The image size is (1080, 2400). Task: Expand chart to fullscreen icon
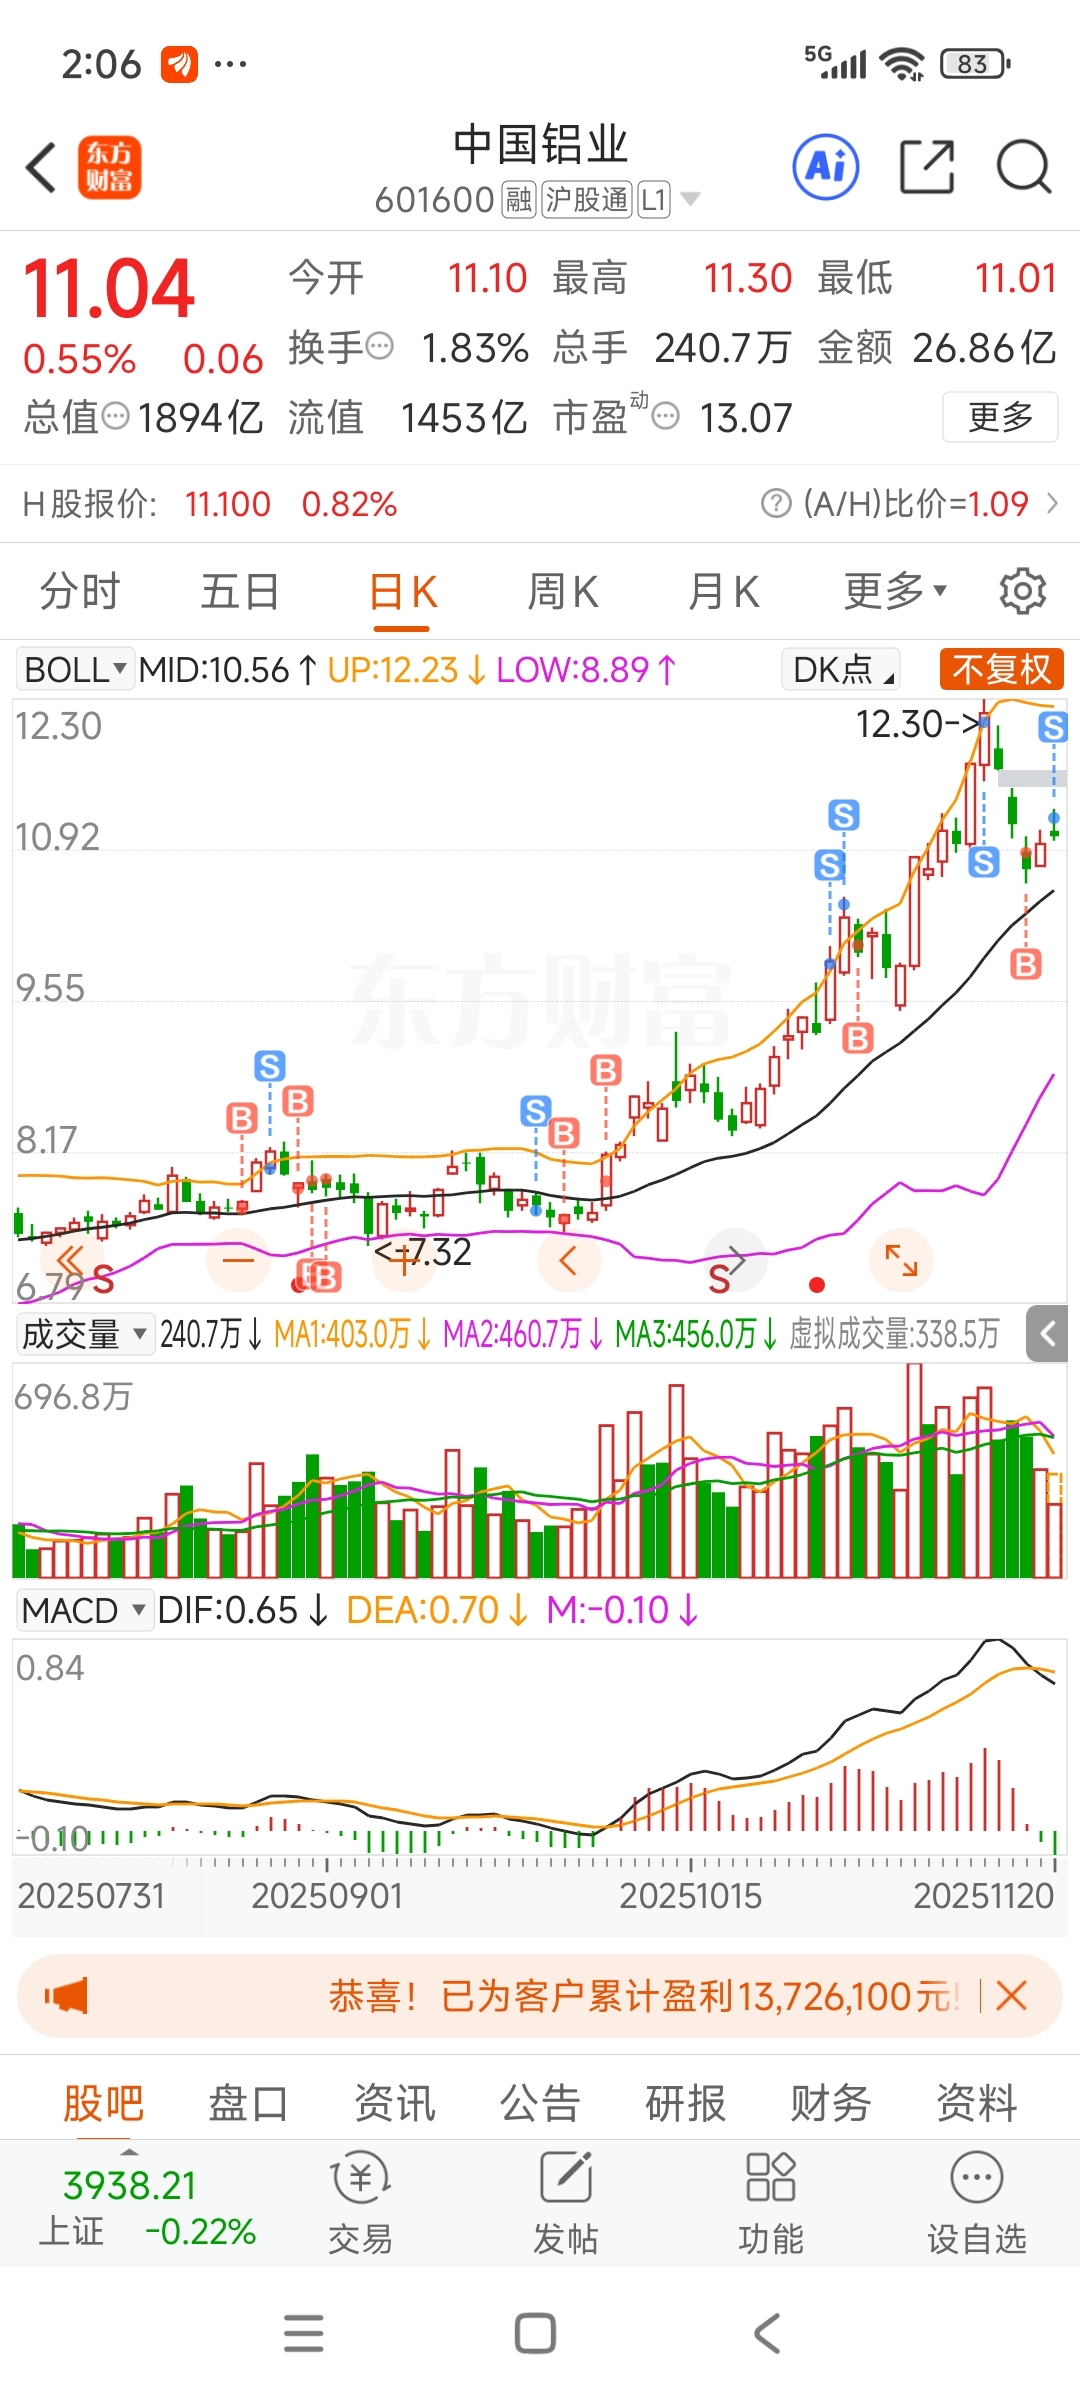(x=901, y=1260)
